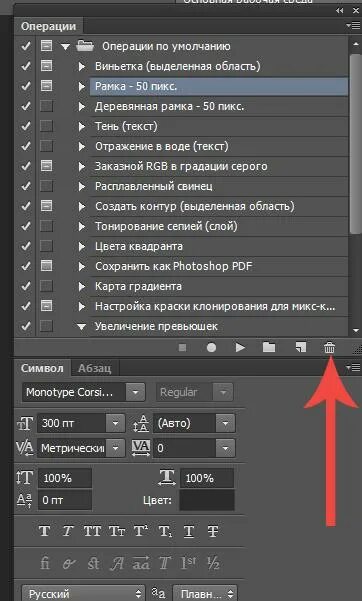Delete action with trash can icon
362x601 pixels.
click(x=329, y=347)
